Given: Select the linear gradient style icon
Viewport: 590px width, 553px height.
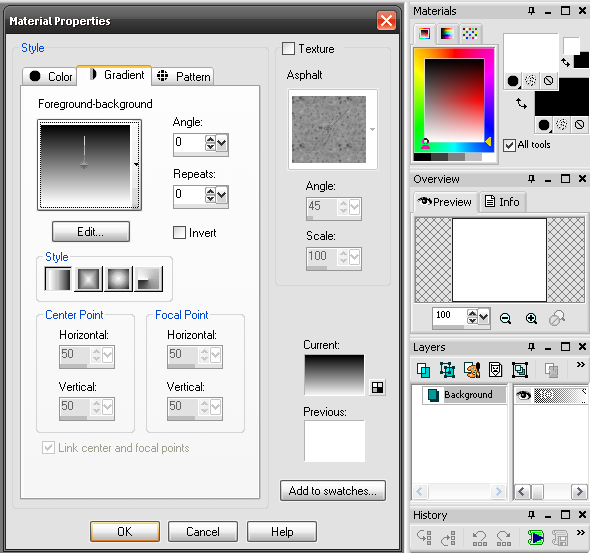Looking at the screenshot, I should coord(58,279).
